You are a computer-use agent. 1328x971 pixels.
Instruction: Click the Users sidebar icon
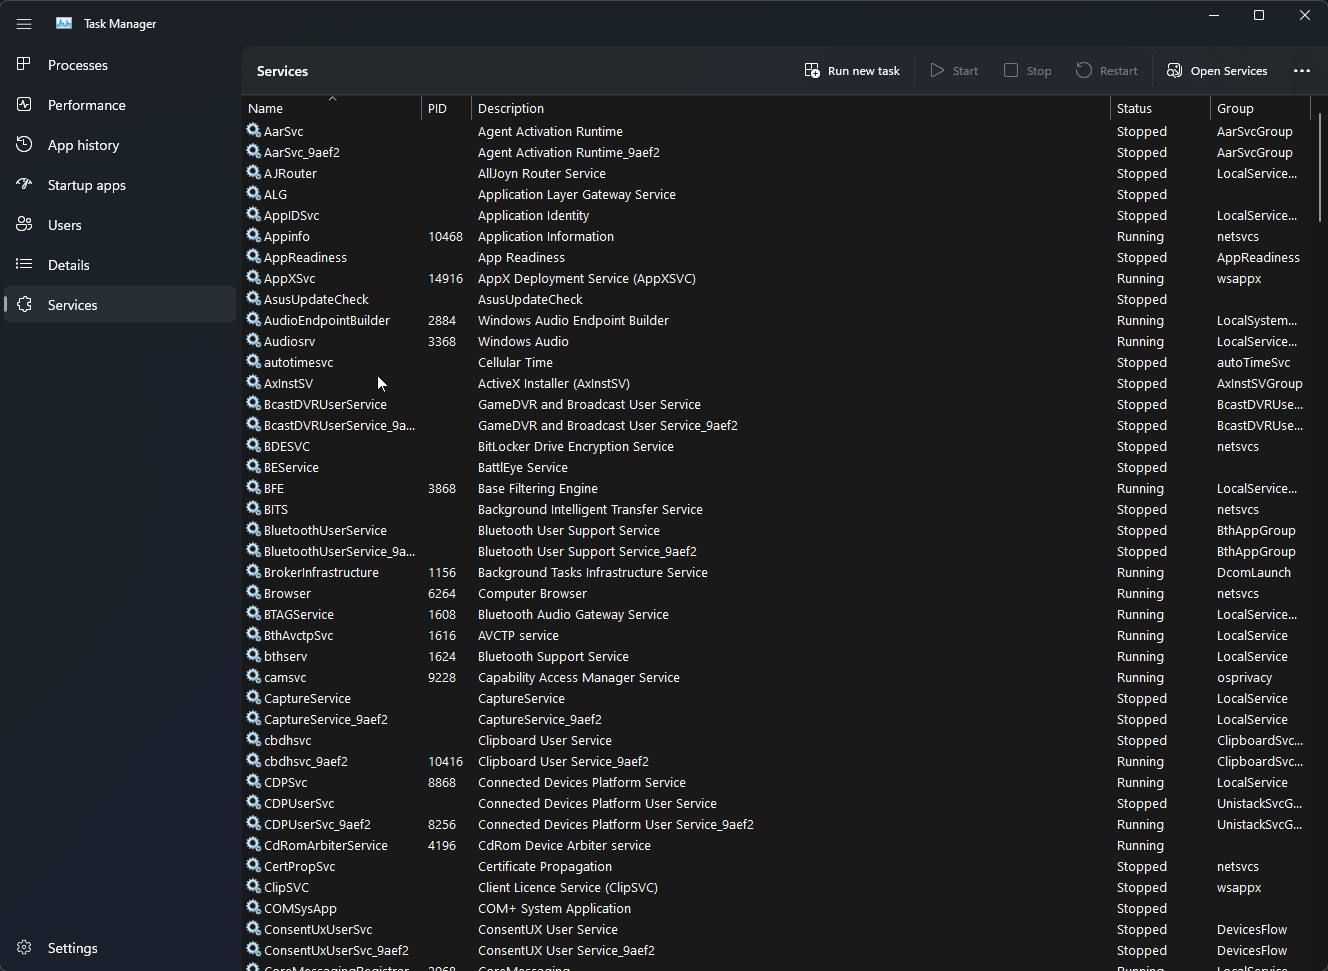[24, 224]
